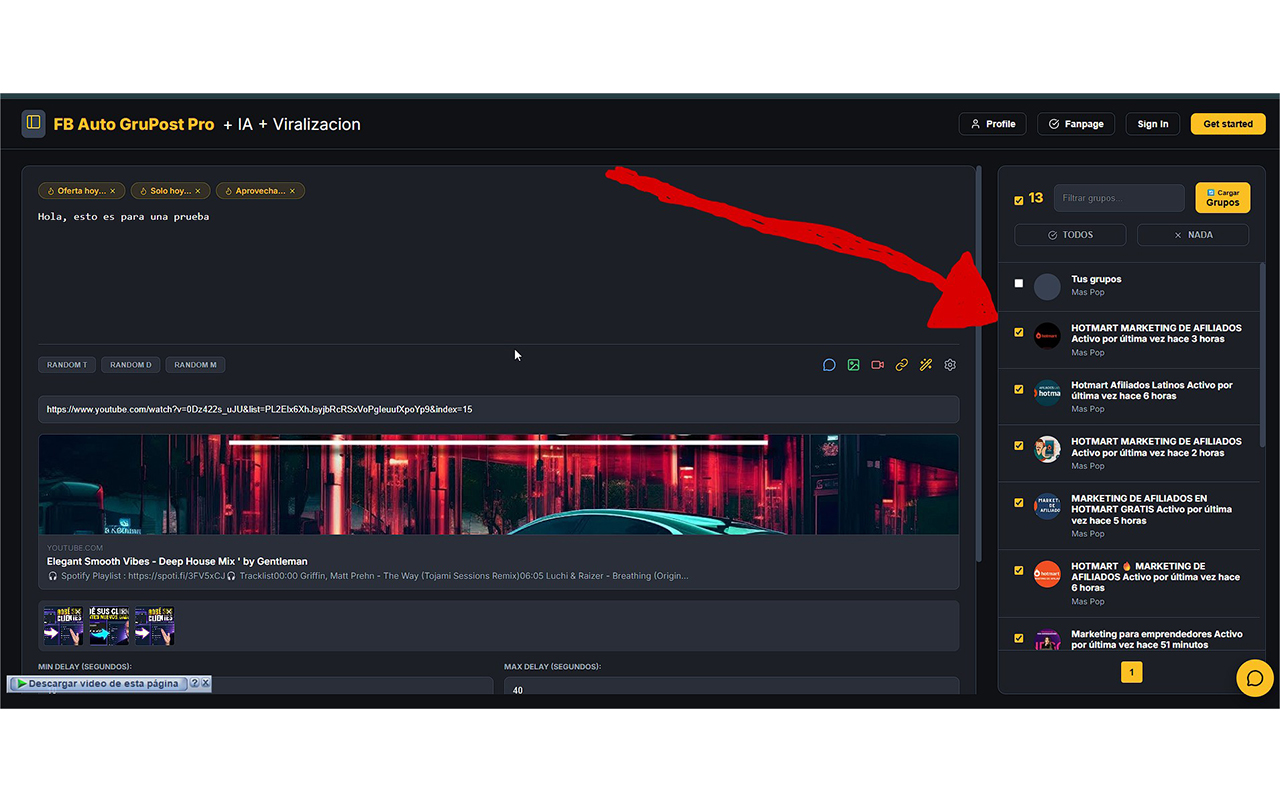Select the second attached image thumbnail

pos(110,626)
